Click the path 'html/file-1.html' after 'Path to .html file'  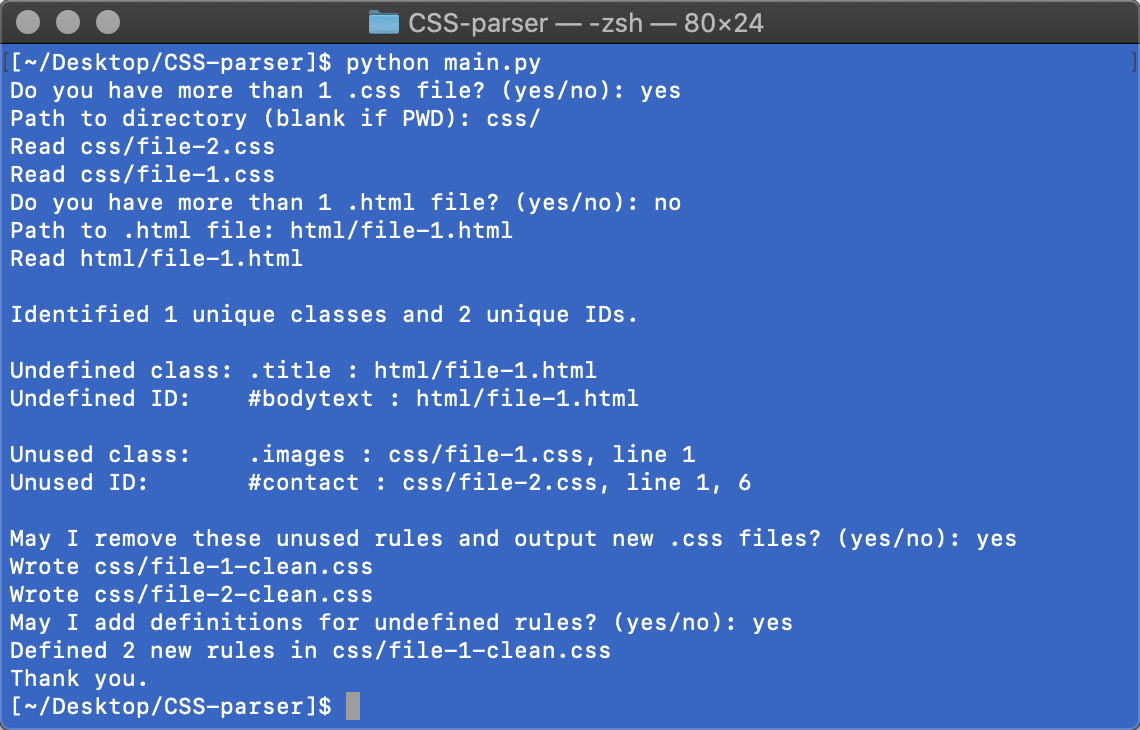[x=401, y=231]
